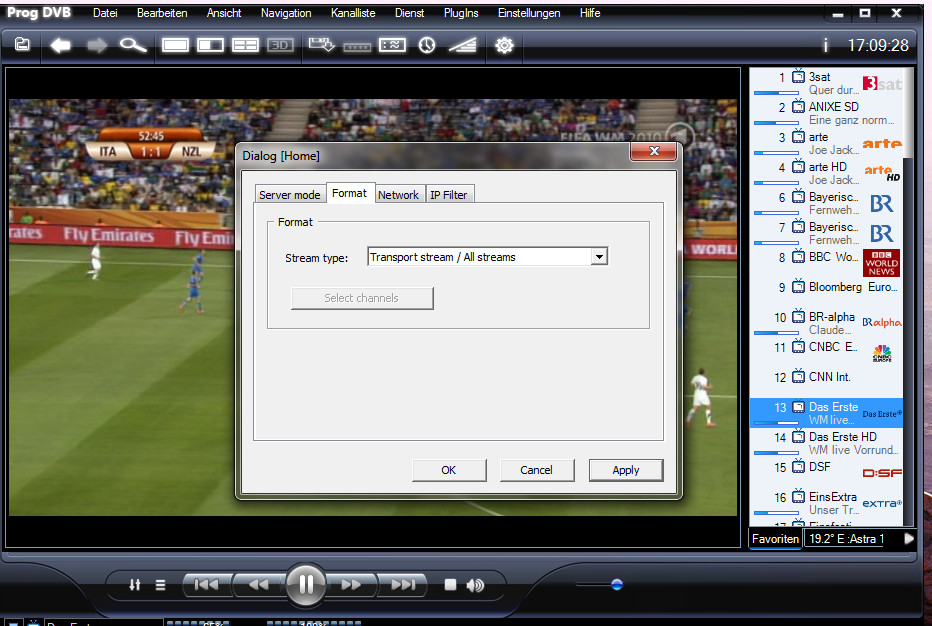Click the channel list vertical scrollbar
This screenshot has height=626, width=932.
tap(907, 297)
